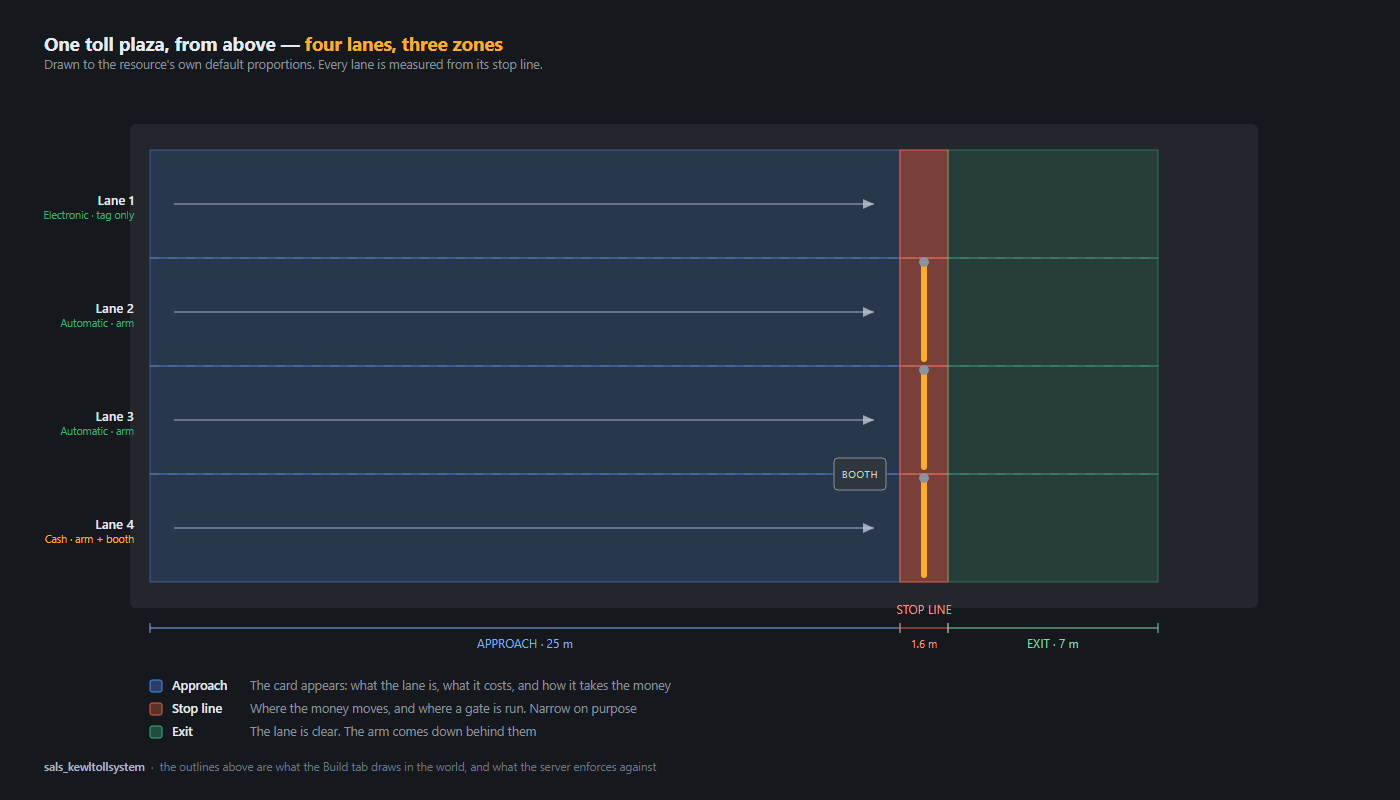Click the gray pivot dot atop Lane 2's gate arm
The image size is (1400, 800).
point(924,262)
